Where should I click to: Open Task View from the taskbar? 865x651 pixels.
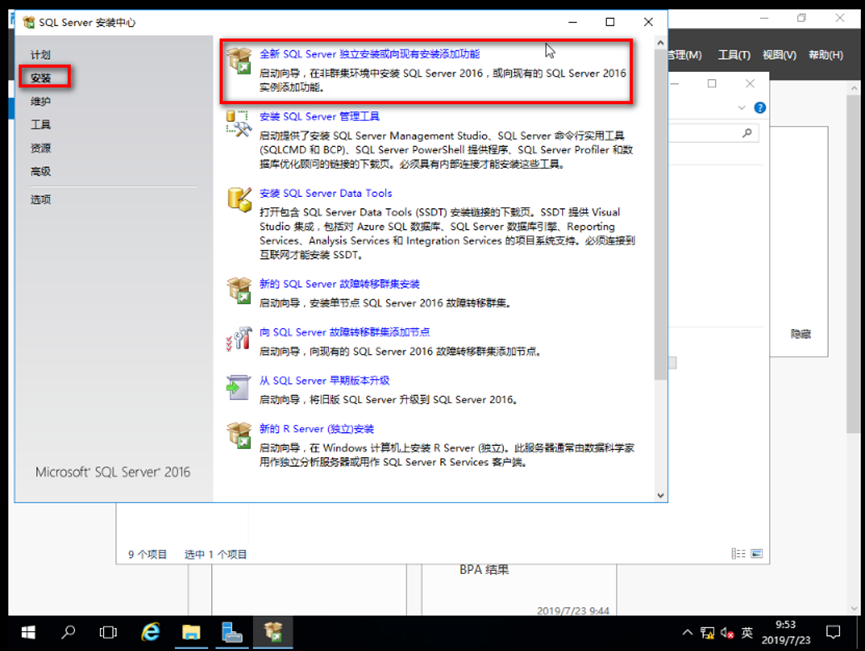click(108, 632)
